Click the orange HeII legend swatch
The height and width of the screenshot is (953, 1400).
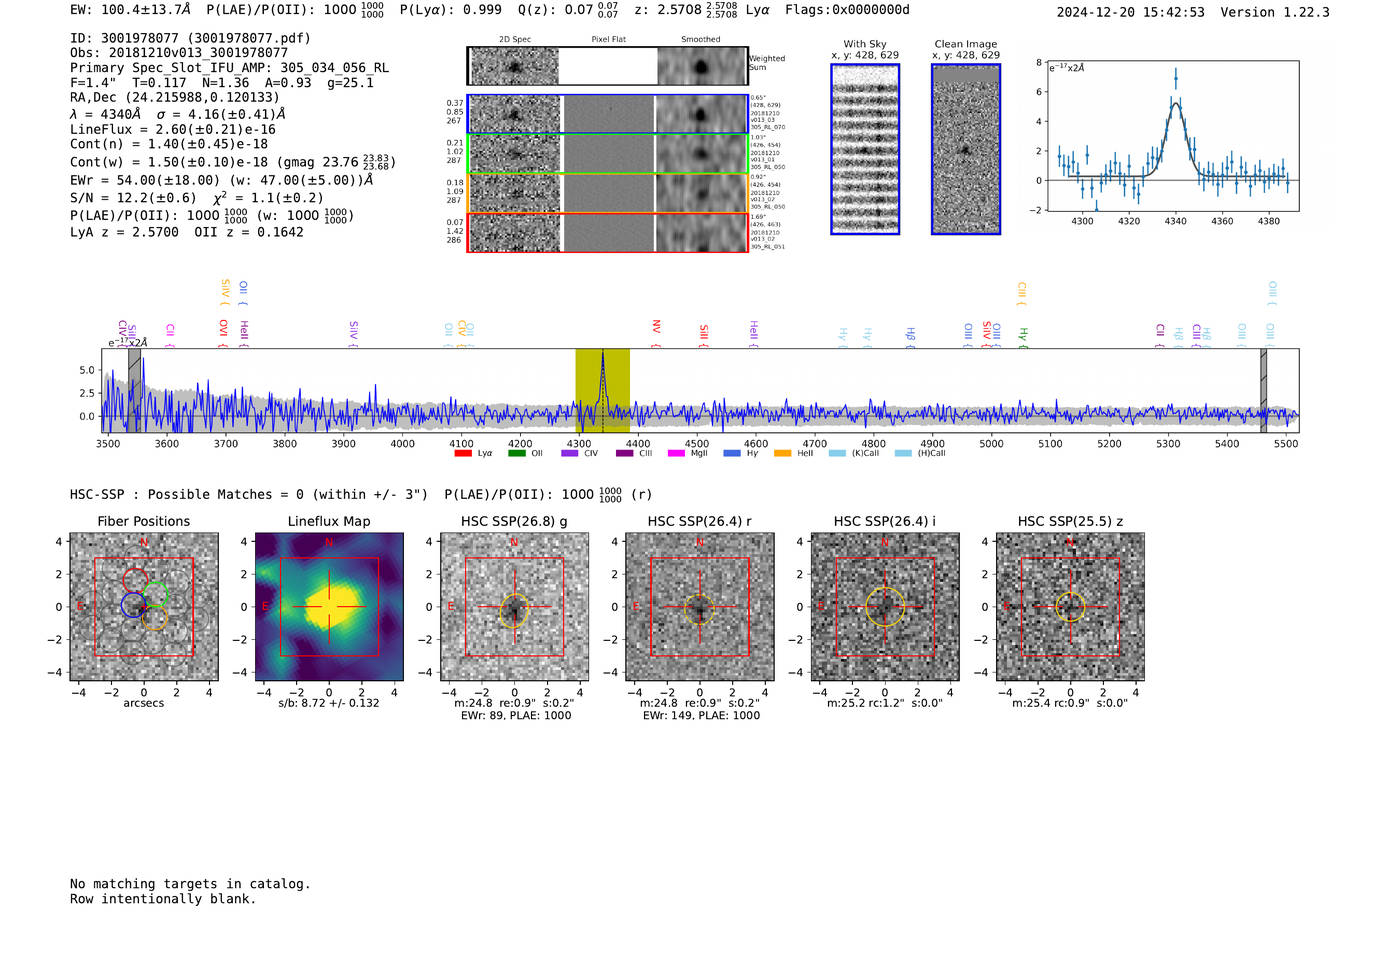782,453
